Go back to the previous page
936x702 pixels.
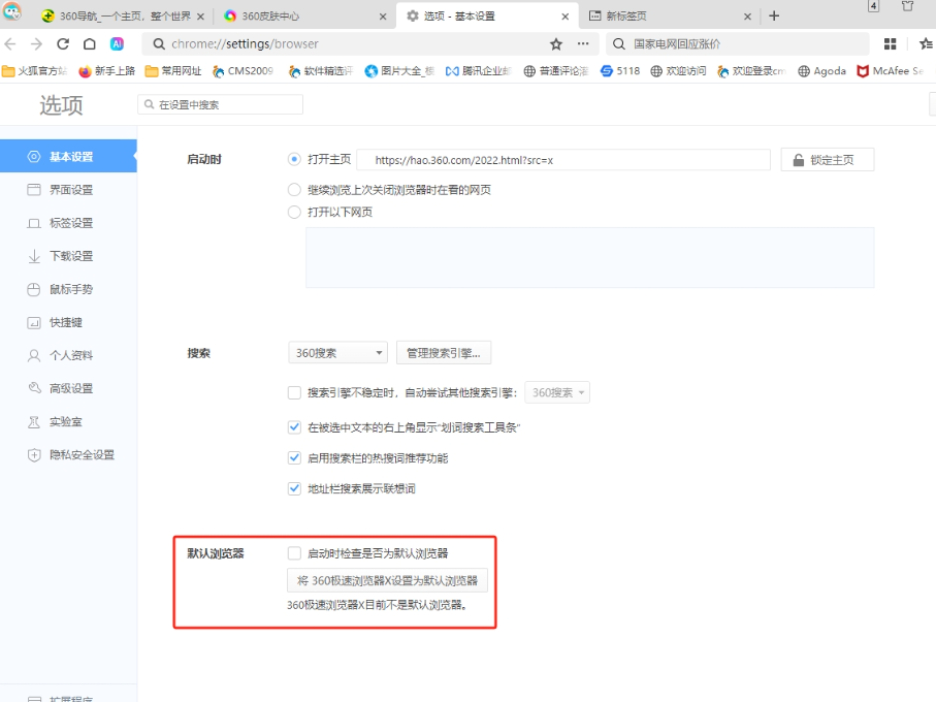(x=10, y=44)
